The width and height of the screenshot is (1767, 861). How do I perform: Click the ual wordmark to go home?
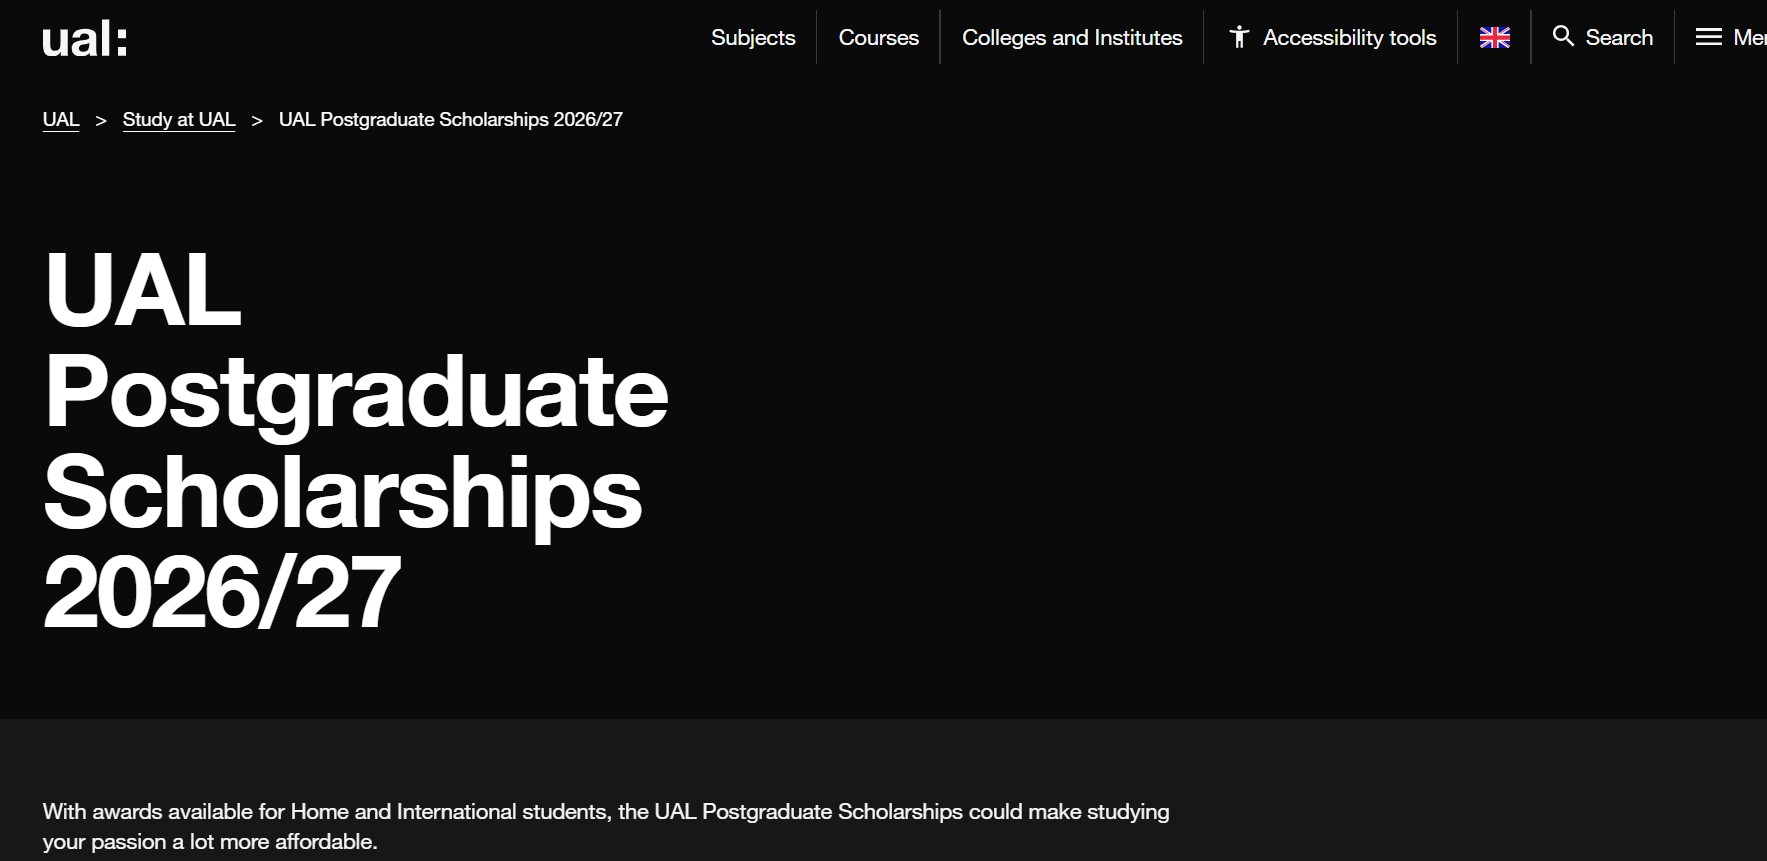coord(86,37)
